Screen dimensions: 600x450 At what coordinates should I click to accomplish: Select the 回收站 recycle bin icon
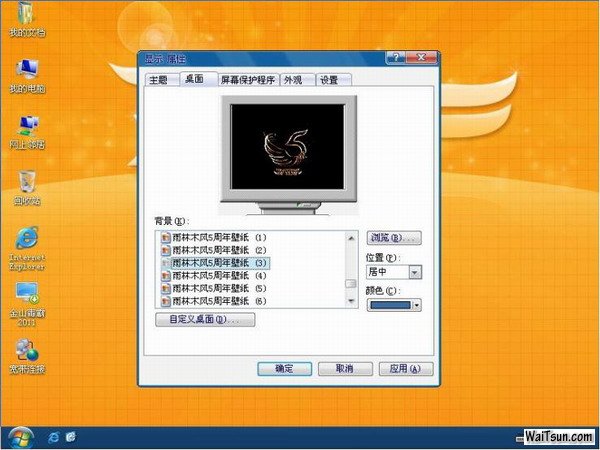pyautogui.click(x=26, y=183)
